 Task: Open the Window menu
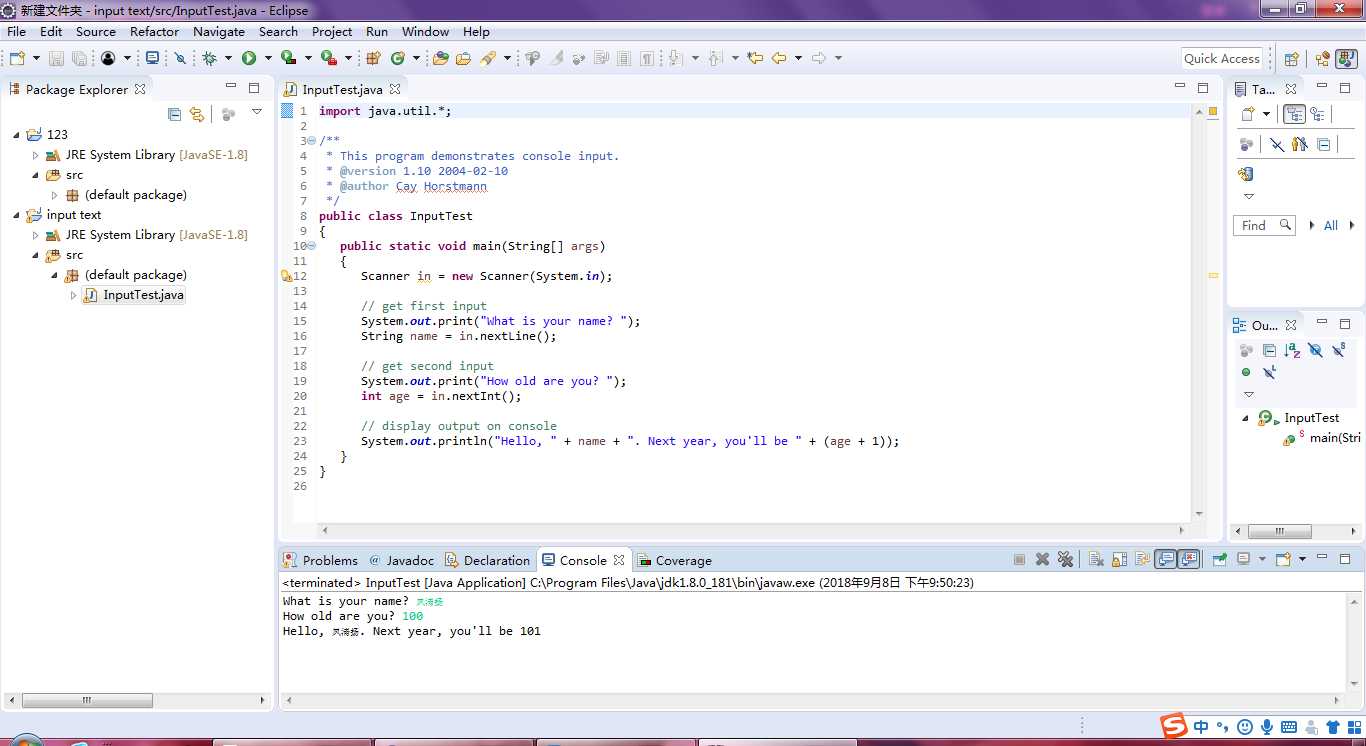[425, 31]
